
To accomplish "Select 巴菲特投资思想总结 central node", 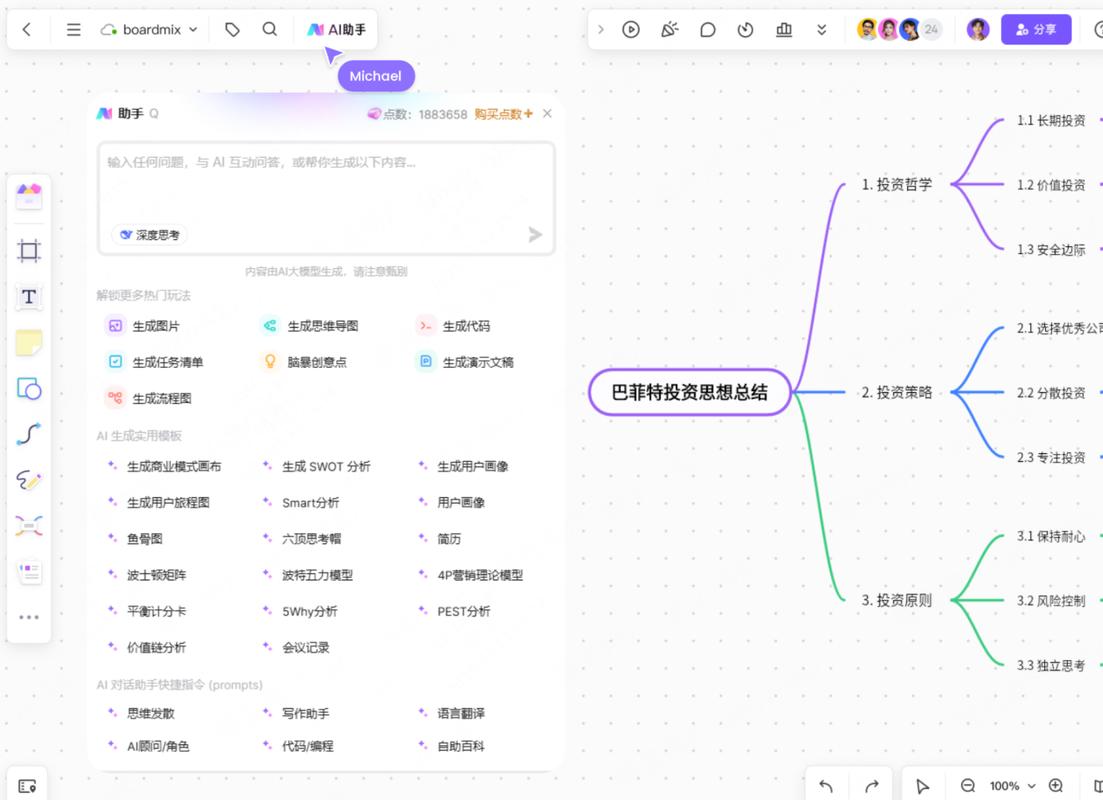I will (x=689, y=393).
